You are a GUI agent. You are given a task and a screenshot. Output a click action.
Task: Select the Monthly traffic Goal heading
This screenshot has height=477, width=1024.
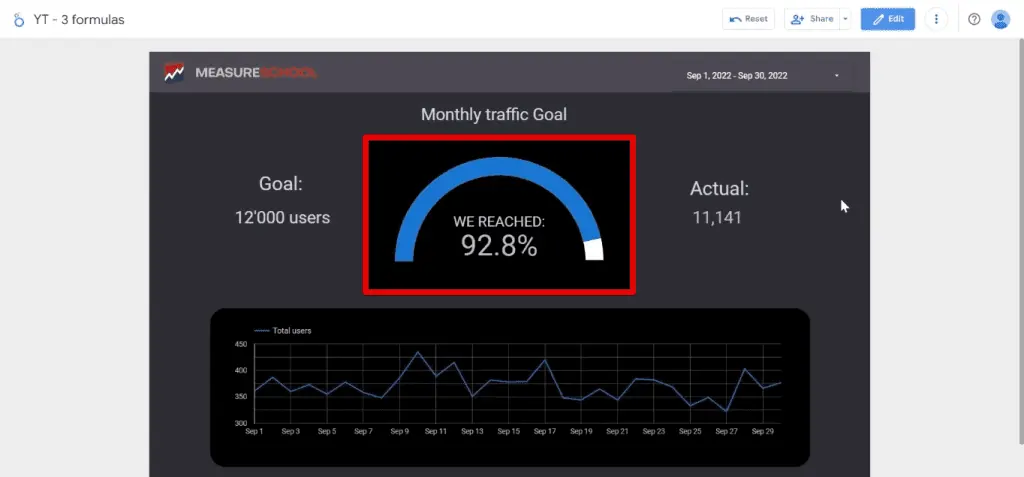click(493, 115)
